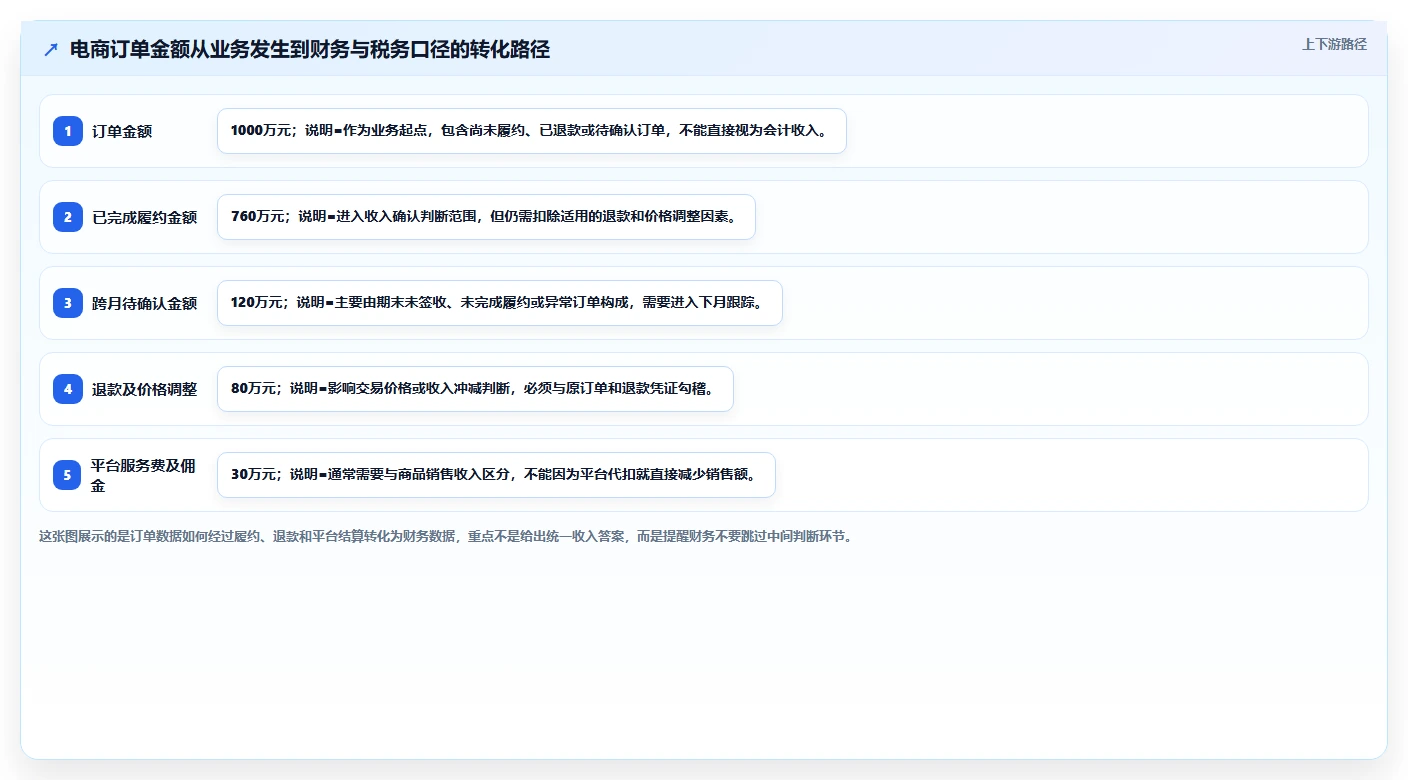Click step number badge 2

pyautogui.click(x=68, y=217)
